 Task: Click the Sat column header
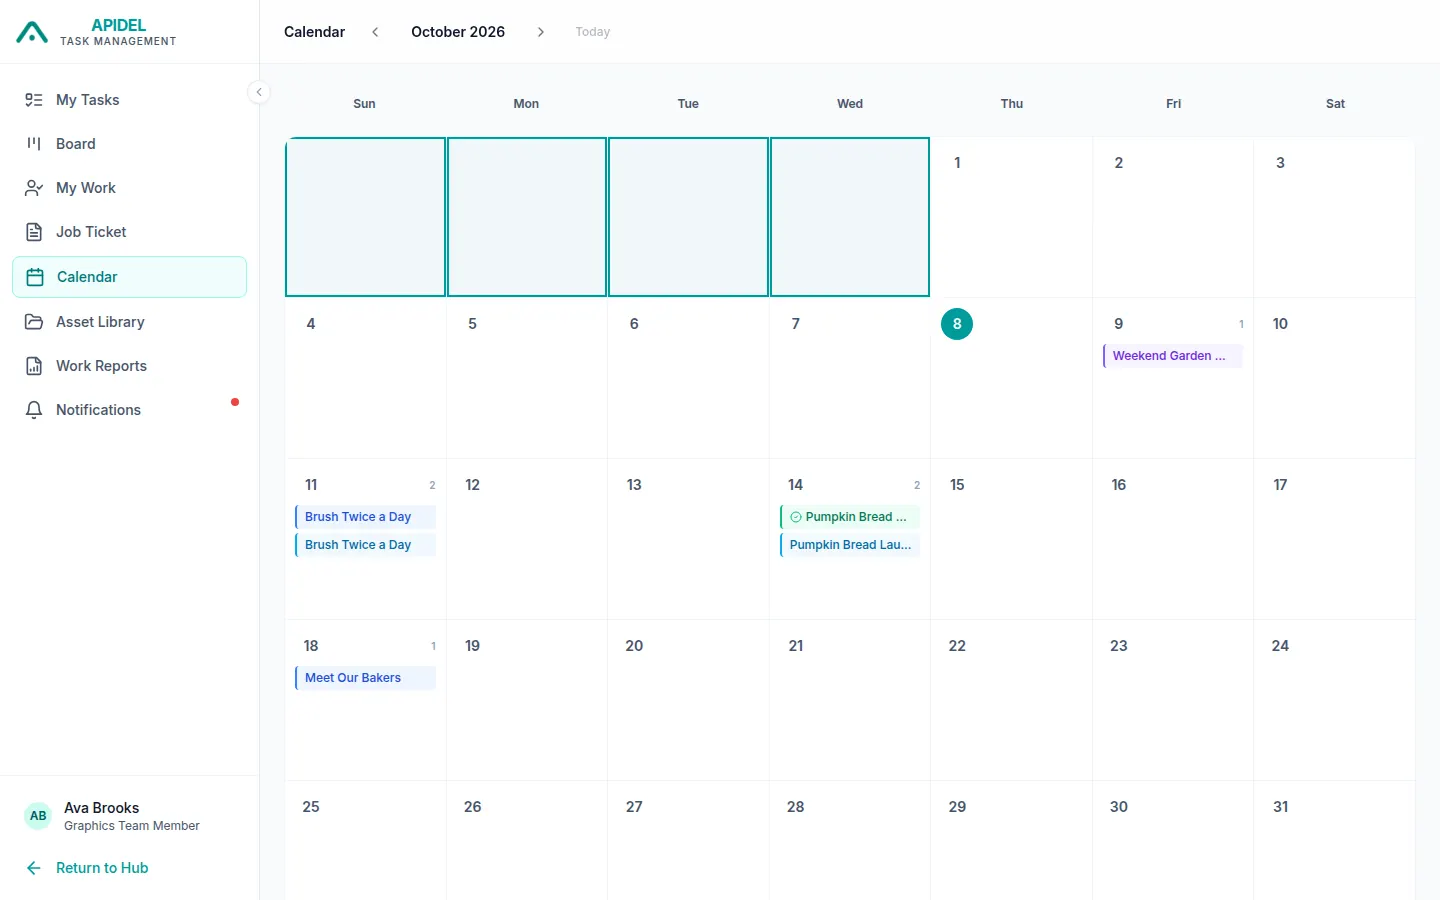[1335, 104]
